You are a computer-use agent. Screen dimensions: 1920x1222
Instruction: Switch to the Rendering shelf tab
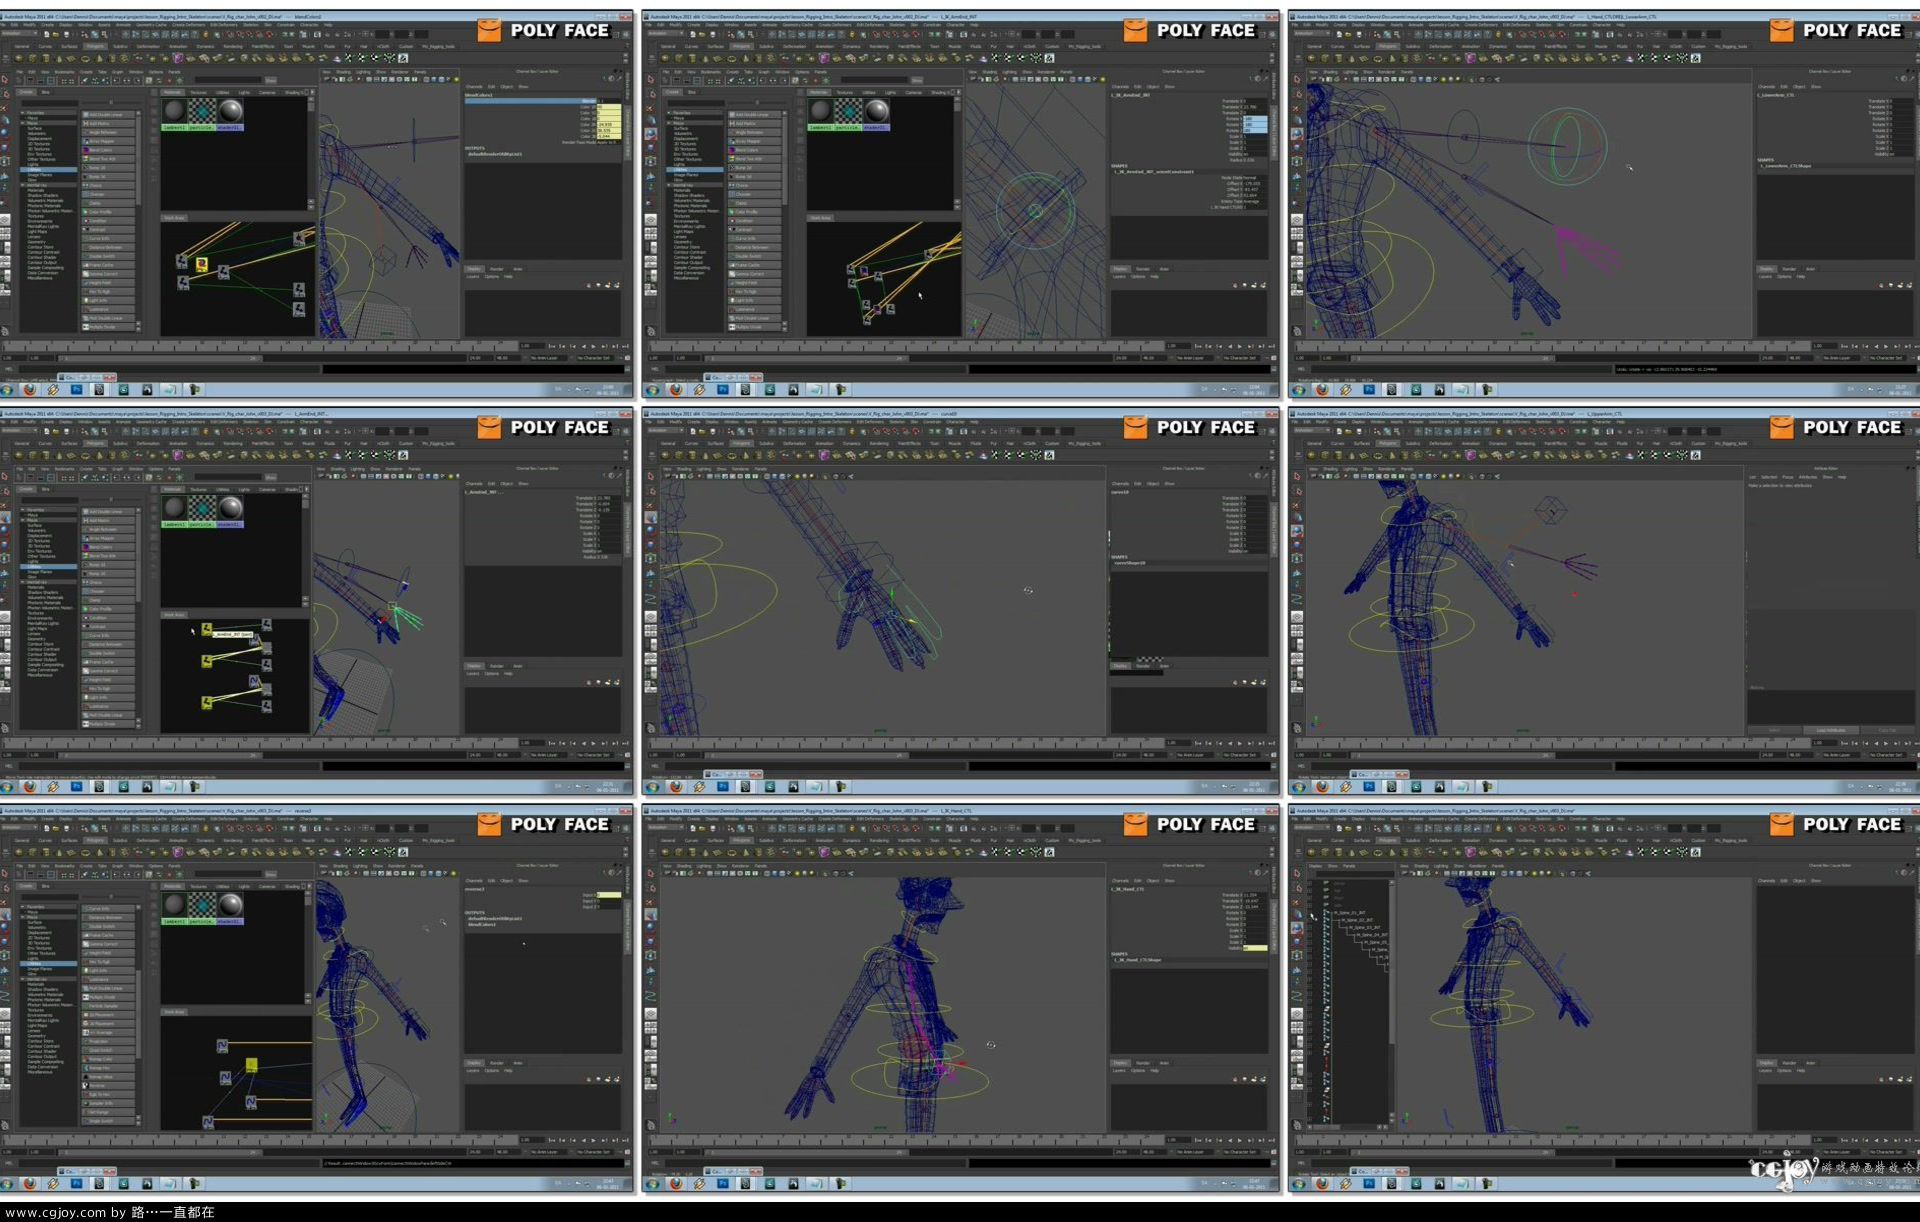coord(235,46)
